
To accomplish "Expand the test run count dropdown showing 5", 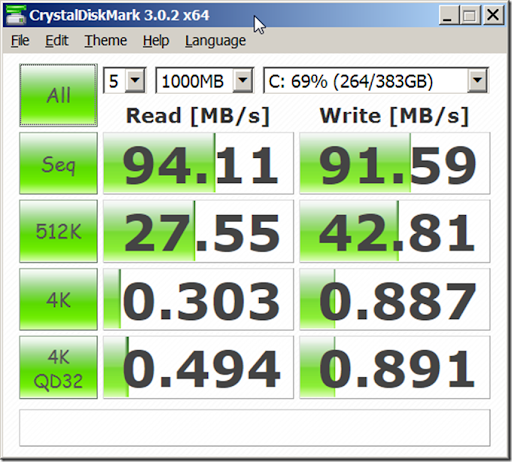I will (x=135, y=80).
